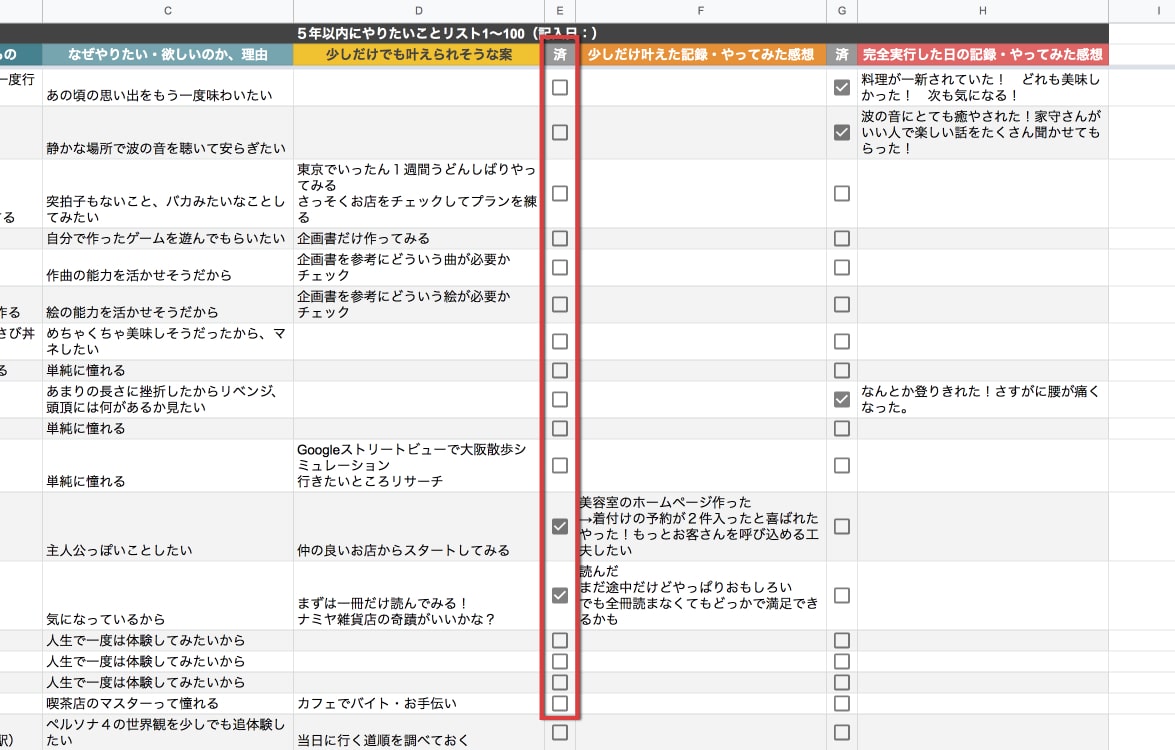Select column C header
1175x750 pixels.
pos(168,10)
